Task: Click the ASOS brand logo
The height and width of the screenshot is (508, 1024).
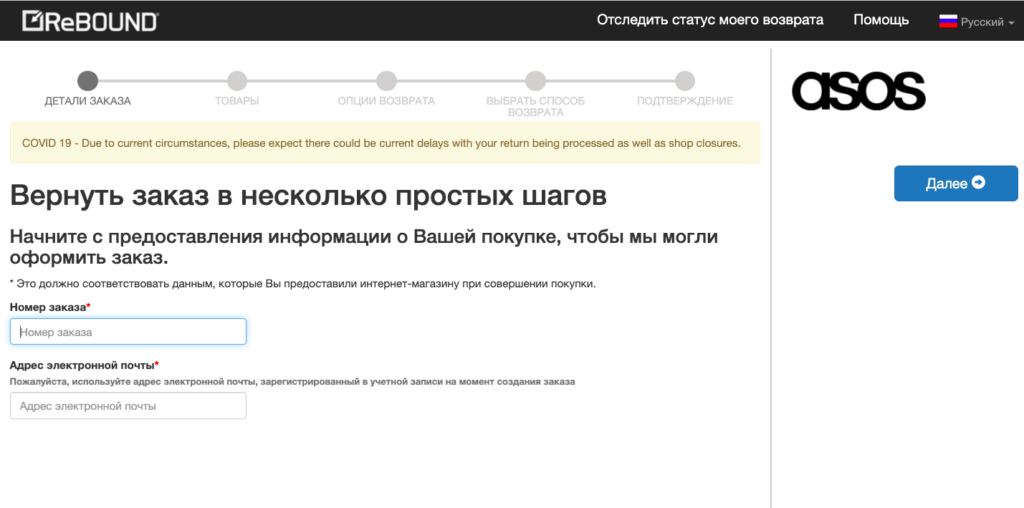Action: (858, 90)
